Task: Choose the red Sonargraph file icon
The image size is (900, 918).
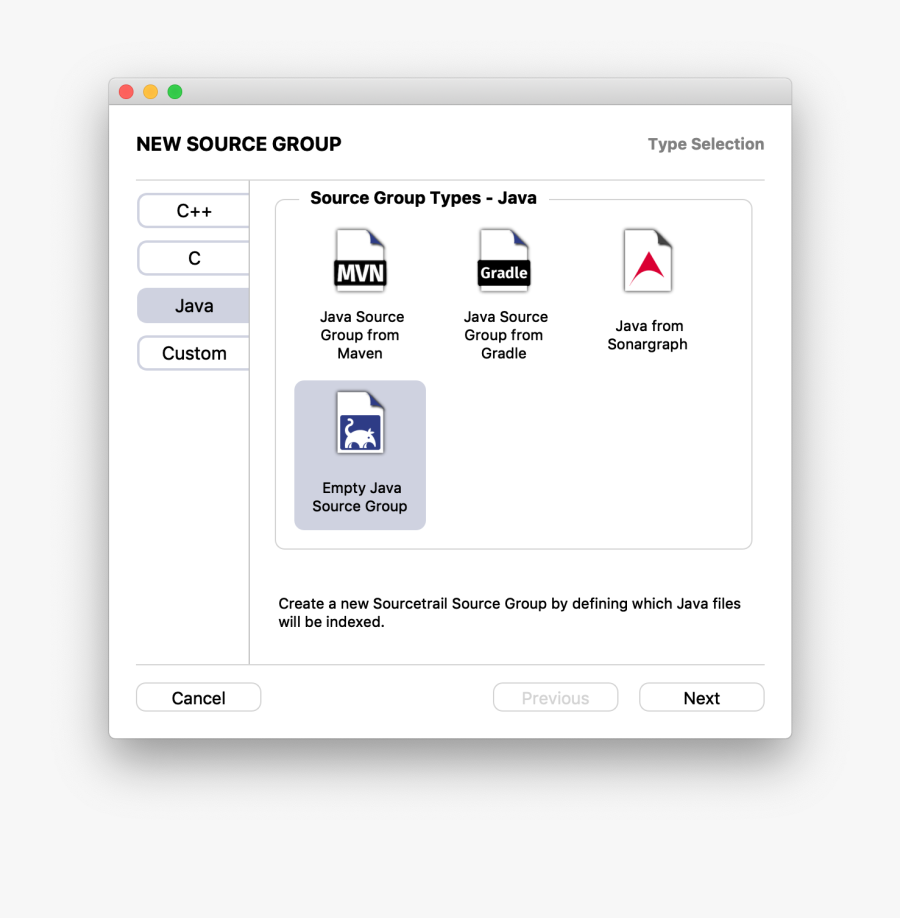Action: coord(648,261)
